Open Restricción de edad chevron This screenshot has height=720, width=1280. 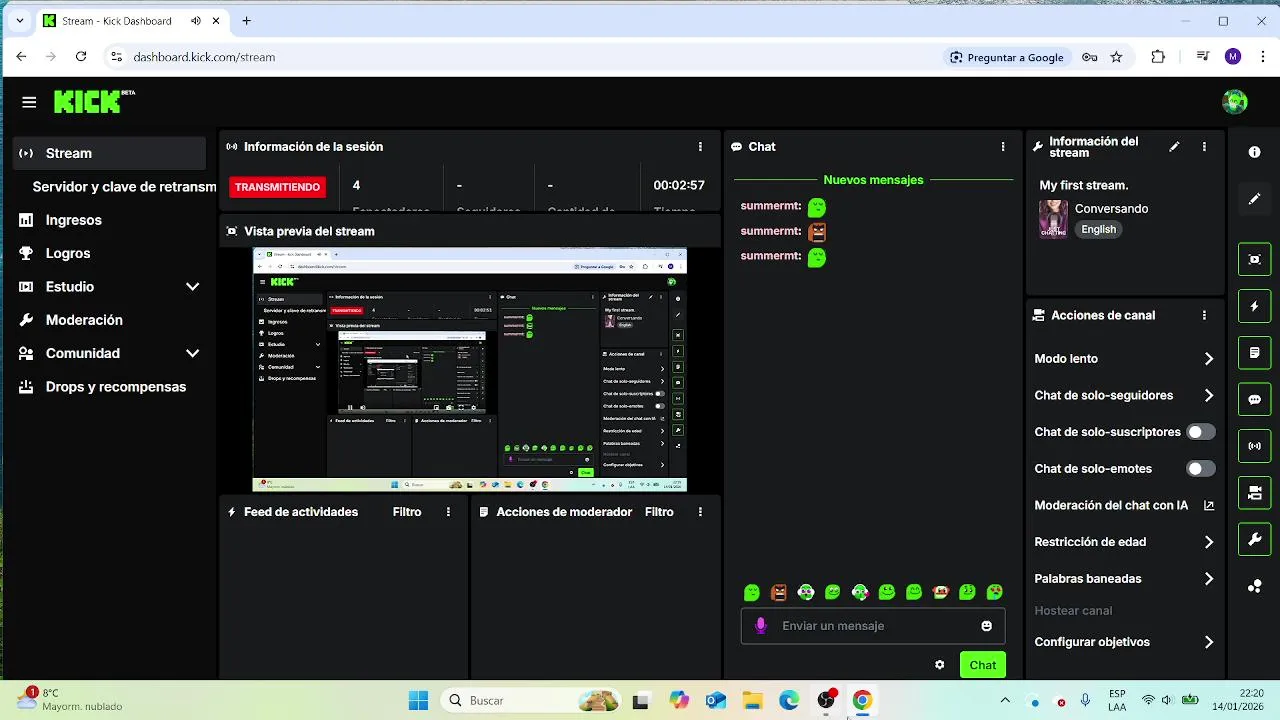tap(1208, 542)
